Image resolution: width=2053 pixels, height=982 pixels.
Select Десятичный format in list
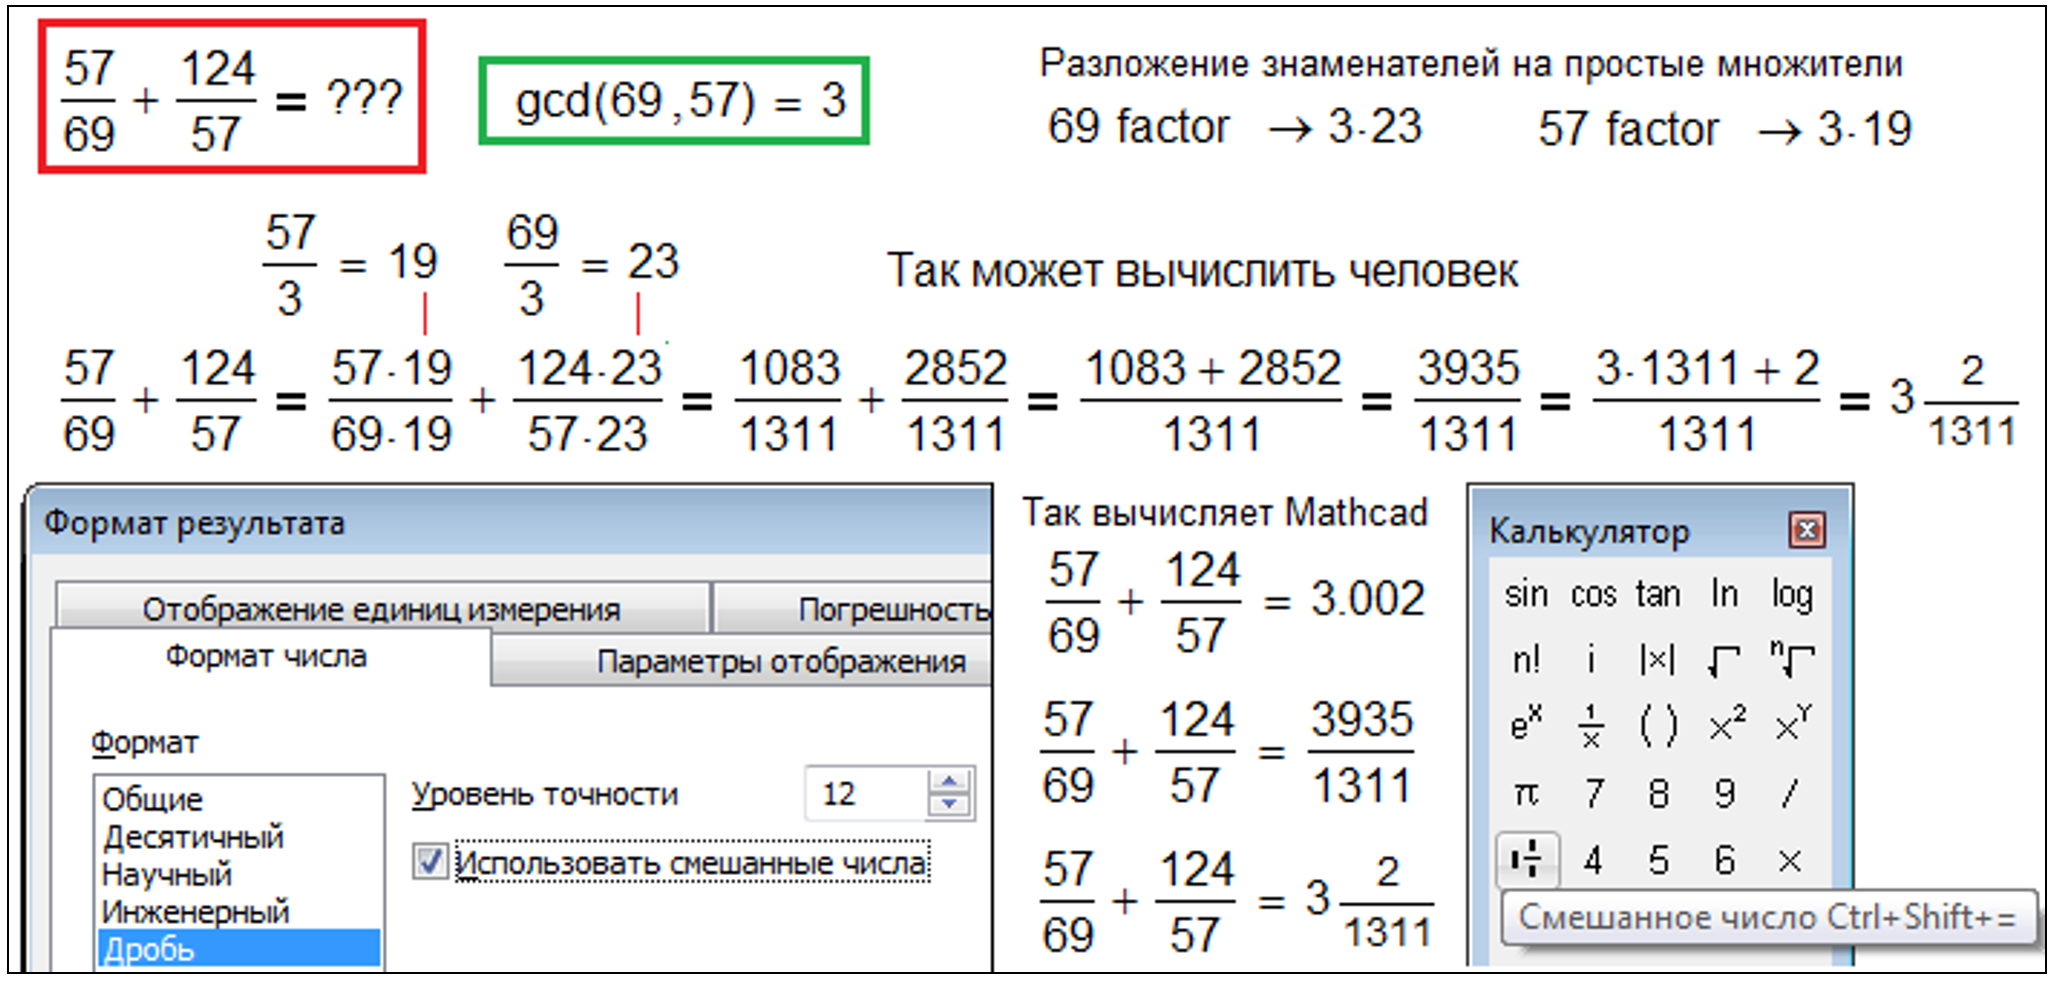click(x=238, y=836)
